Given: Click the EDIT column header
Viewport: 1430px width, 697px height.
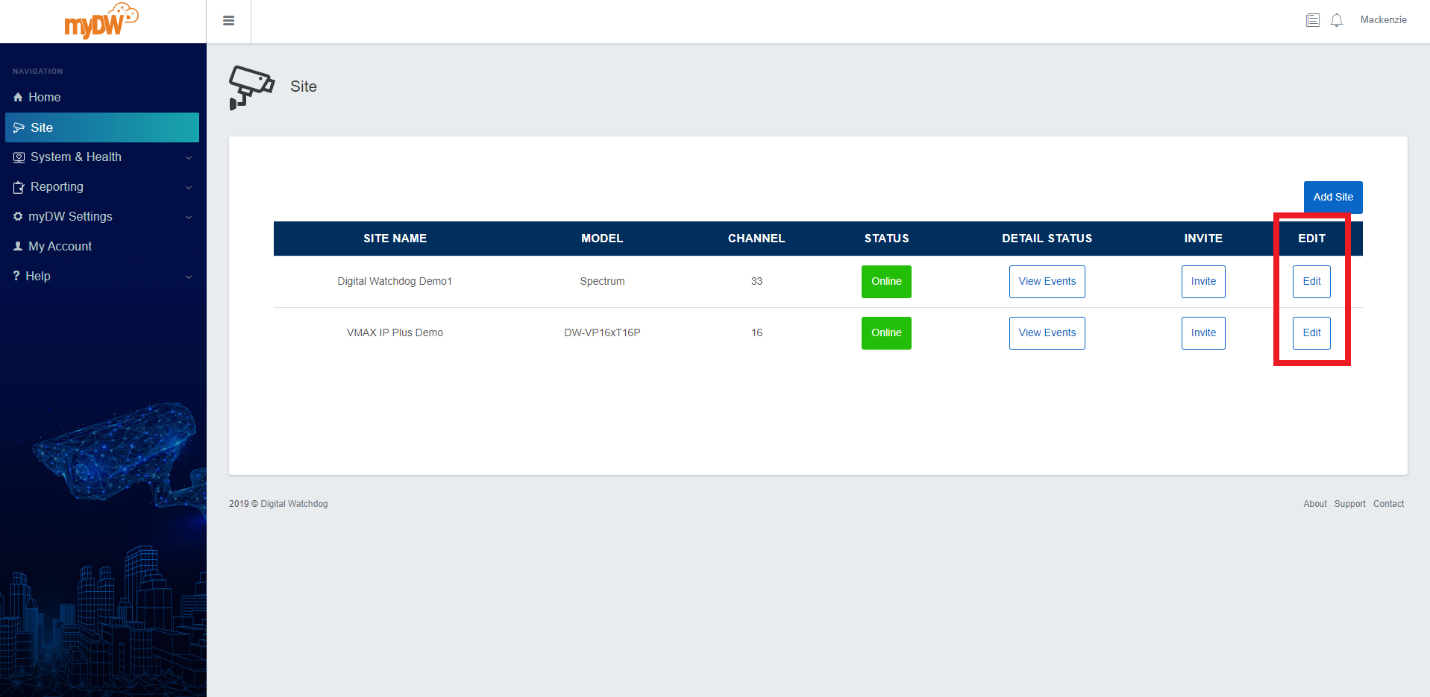Looking at the screenshot, I should pos(1312,238).
